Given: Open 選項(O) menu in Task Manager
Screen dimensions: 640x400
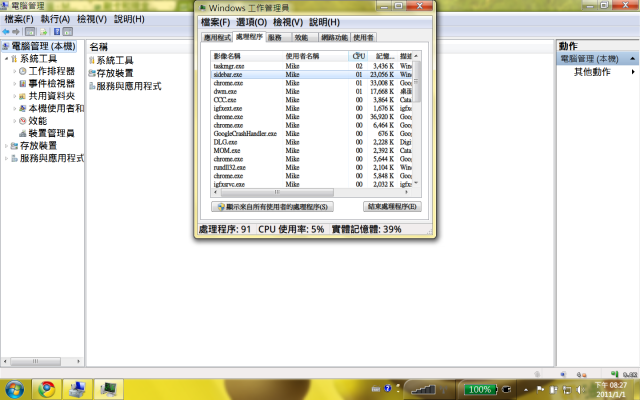Looking at the screenshot, I should (x=251, y=22).
